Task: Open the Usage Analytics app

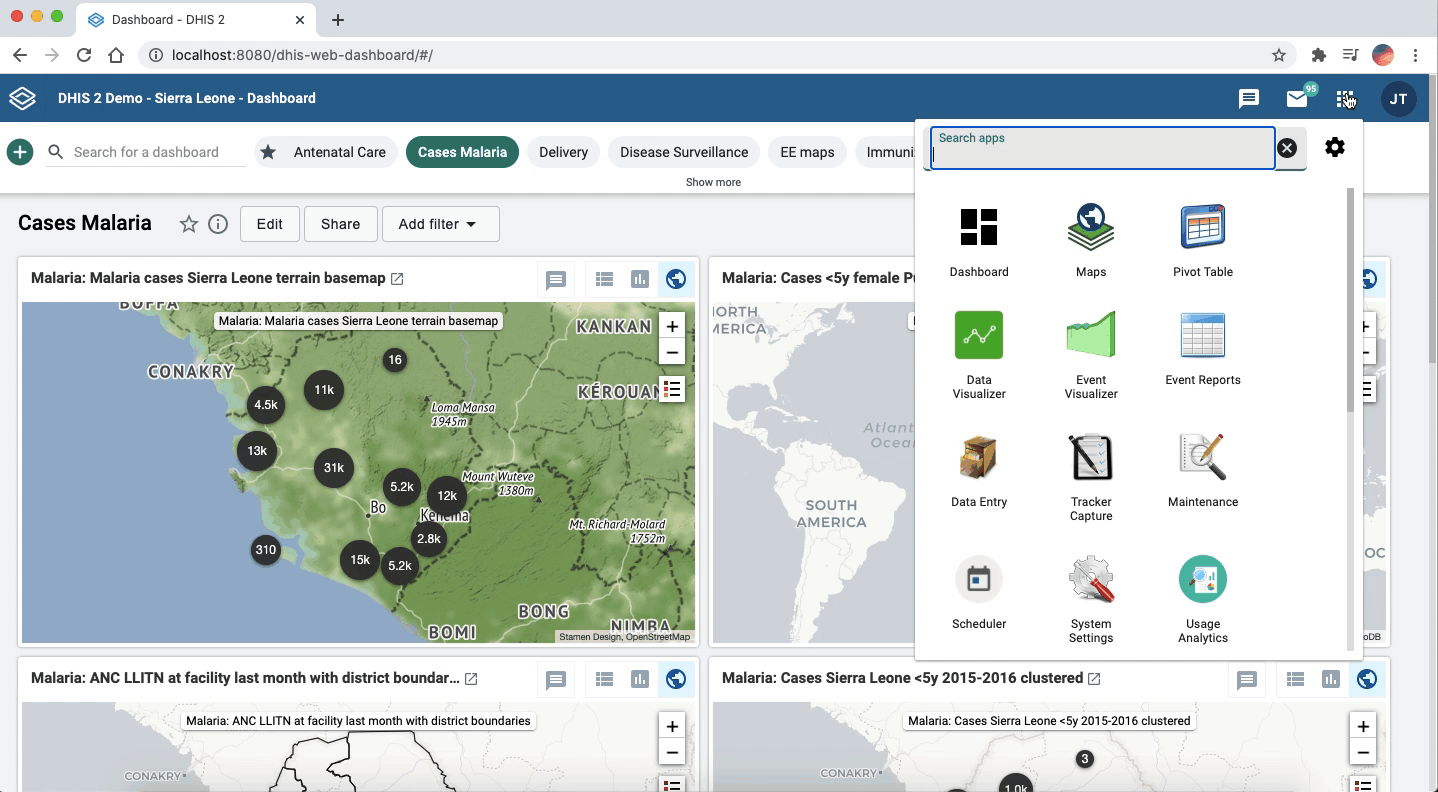Action: pyautogui.click(x=1202, y=580)
